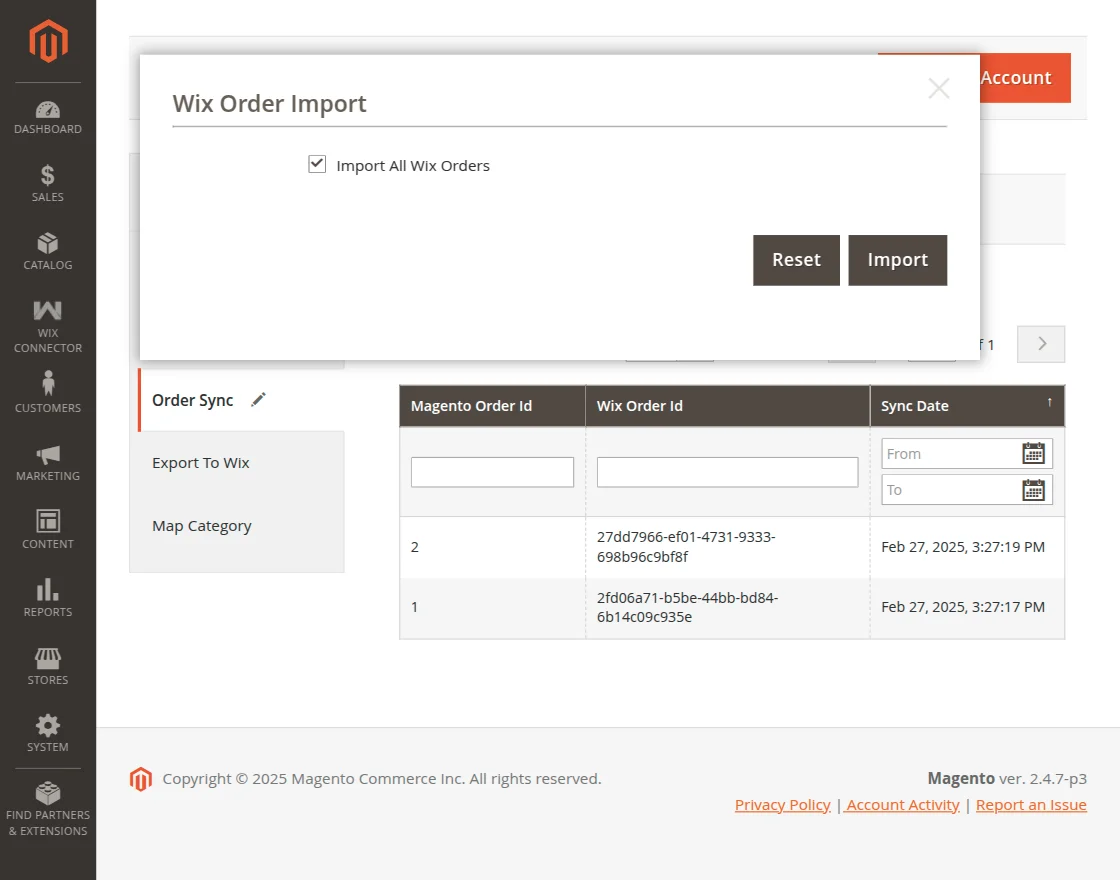
Task: Click the pencil icon beside Order Sync
Action: [x=259, y=400]
